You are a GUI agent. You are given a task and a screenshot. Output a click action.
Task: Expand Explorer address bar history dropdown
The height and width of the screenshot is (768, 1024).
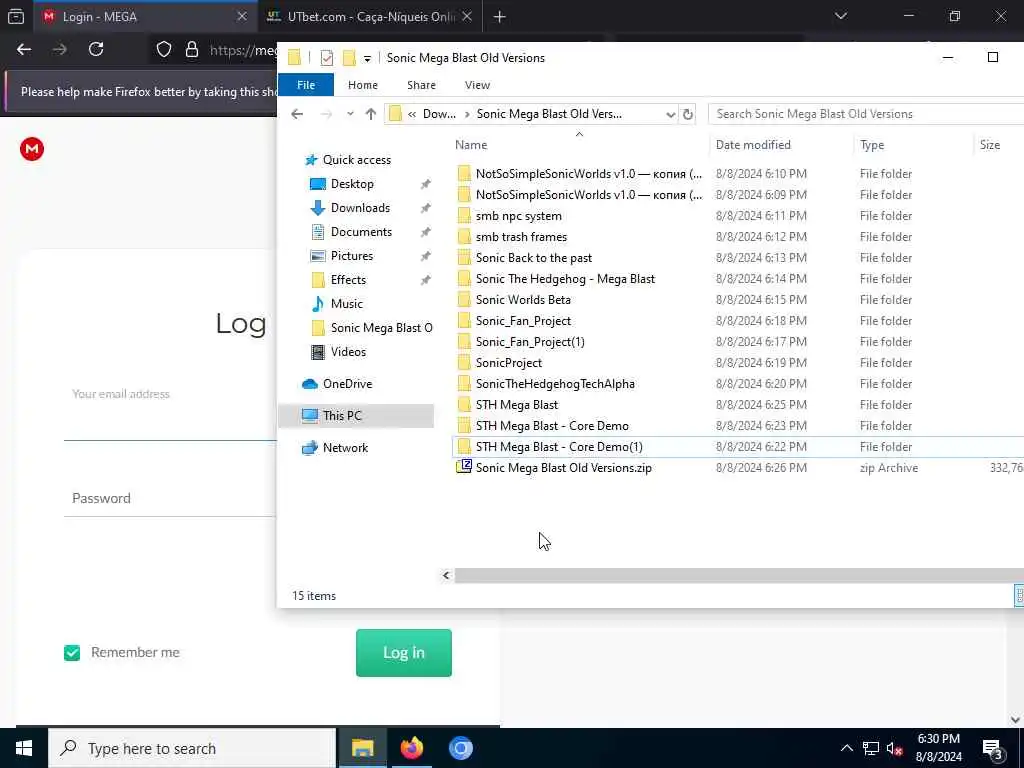pos(670,114)
